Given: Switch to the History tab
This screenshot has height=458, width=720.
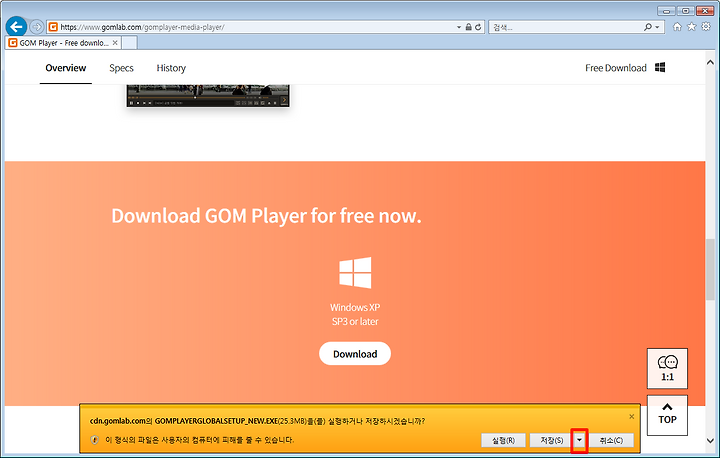Looking at the screenshot, I should click(x=171, y=68).
